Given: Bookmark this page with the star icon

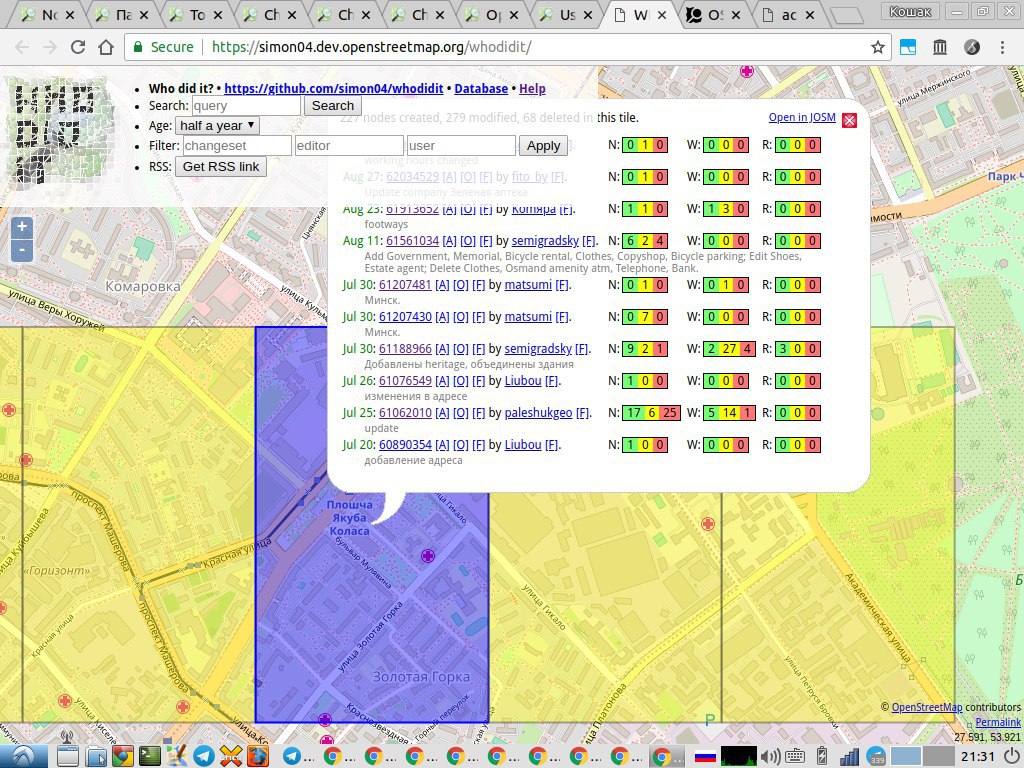Looking at the screenshot, I should click(878, 47).
